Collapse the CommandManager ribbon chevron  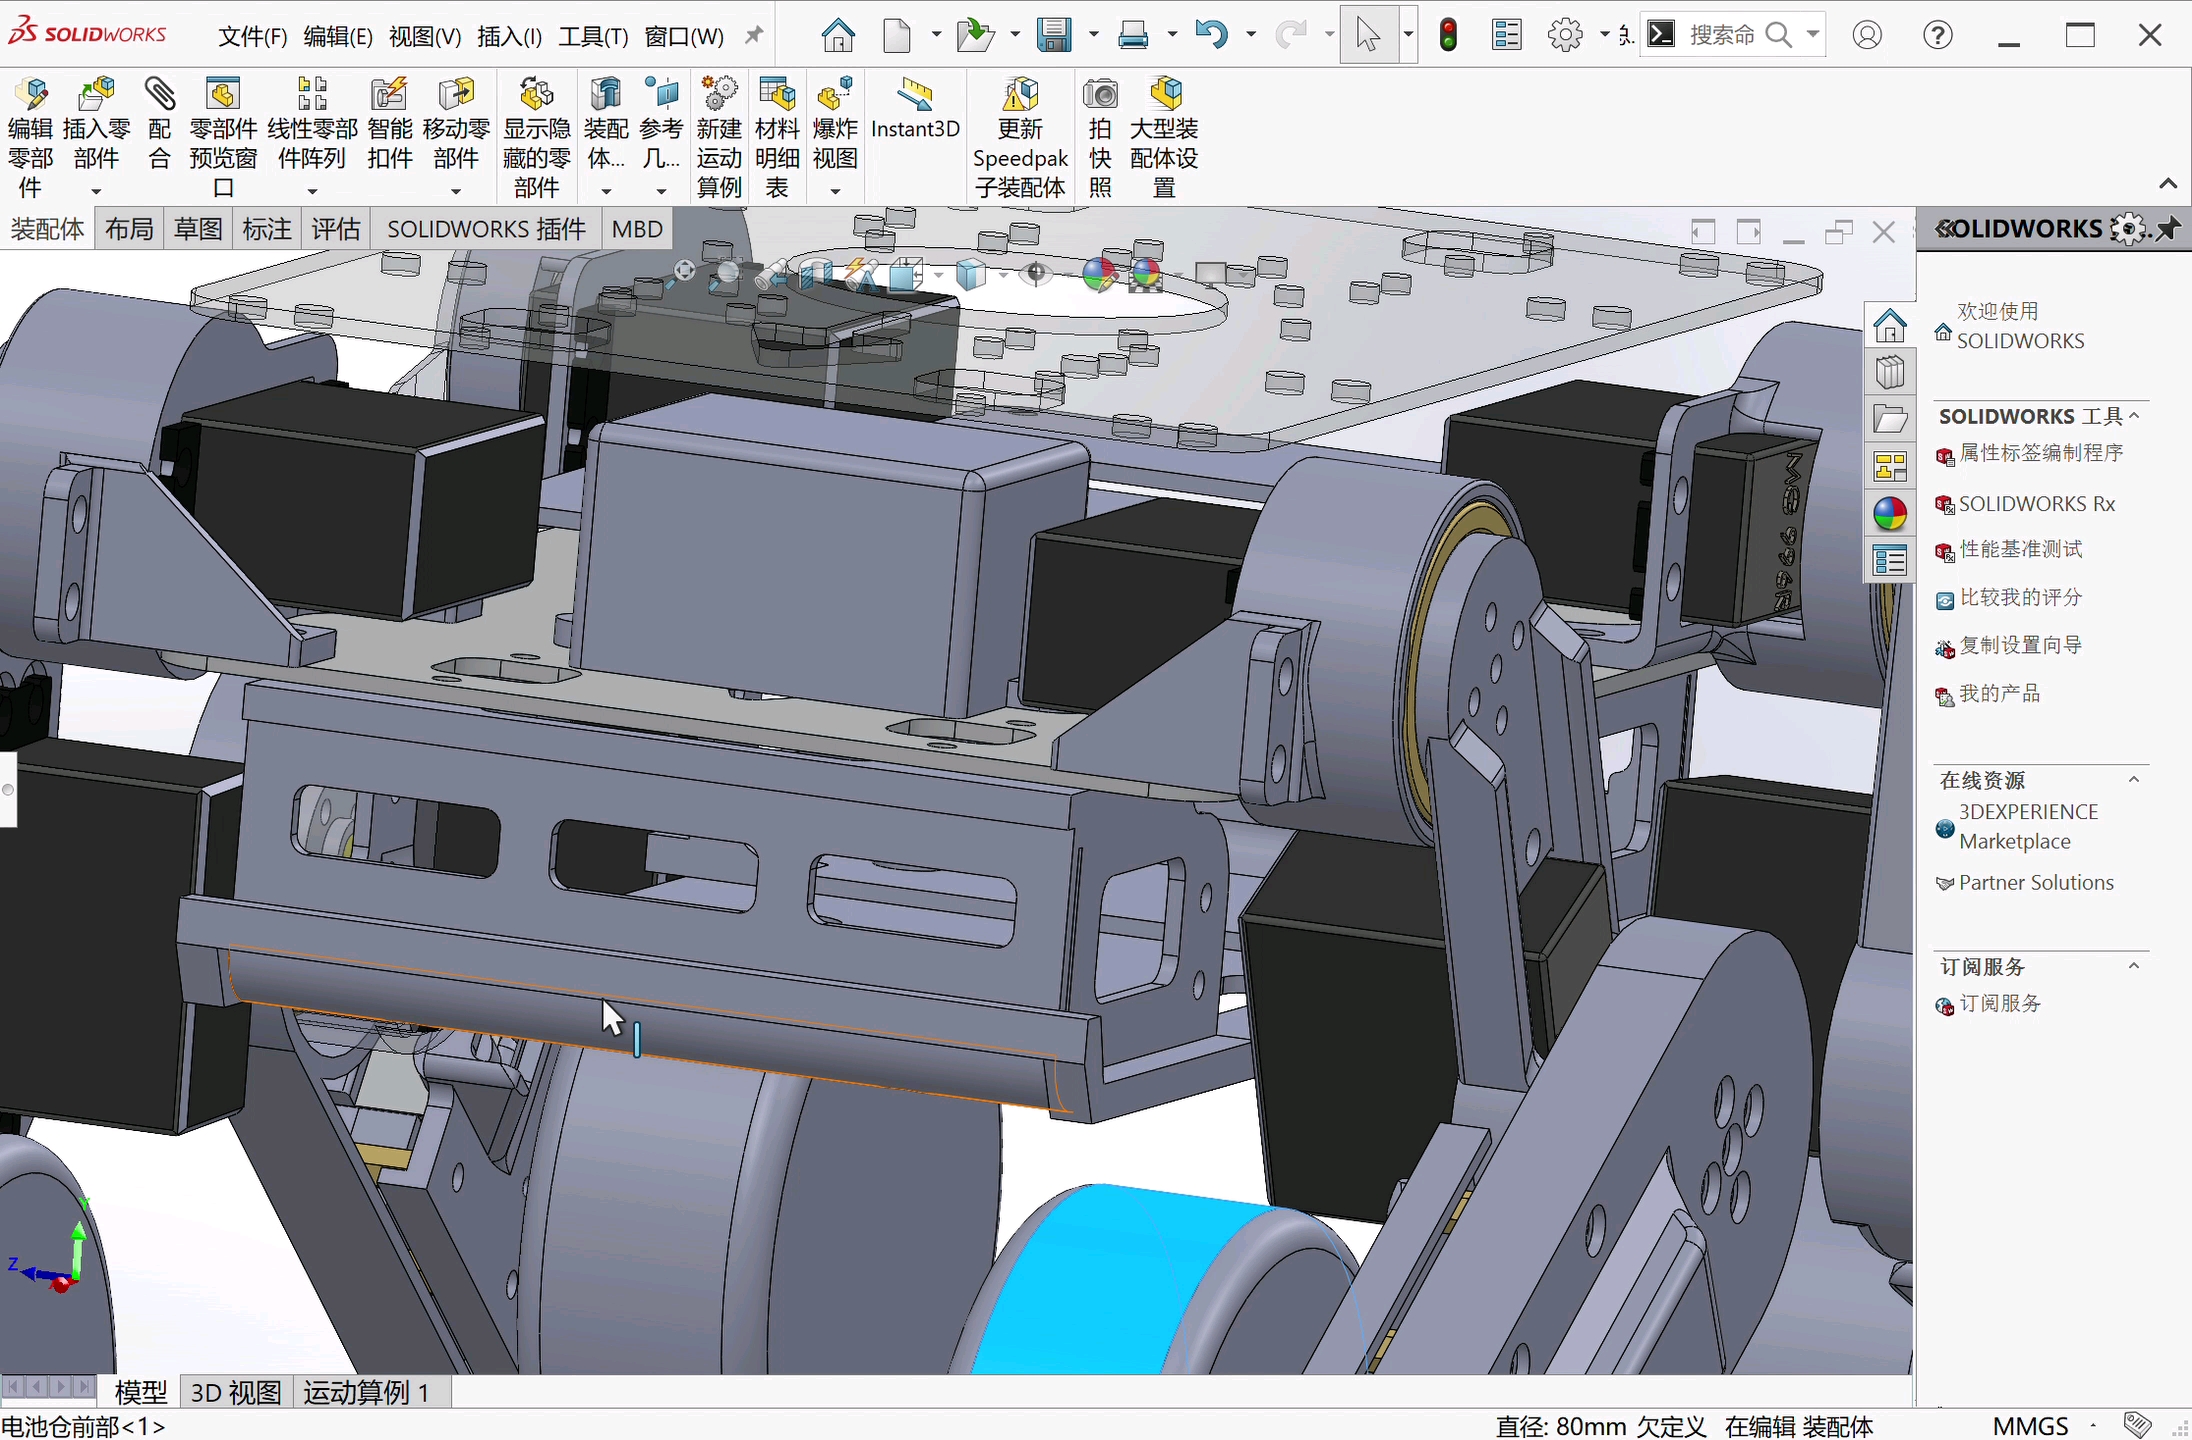[2167, 184]
